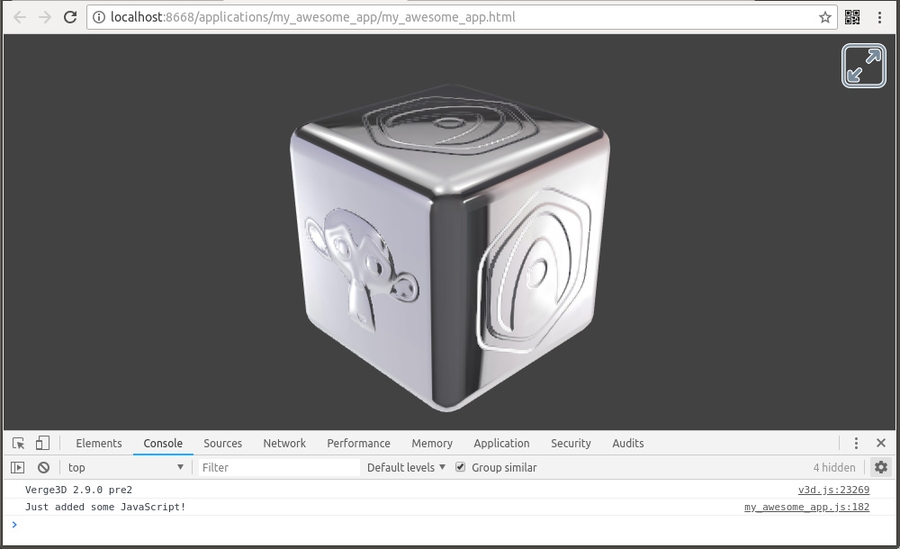Open the v3d.js:23269 source link
The height and width of the screenshot is (549, 900).
click(x=833, y=490)
